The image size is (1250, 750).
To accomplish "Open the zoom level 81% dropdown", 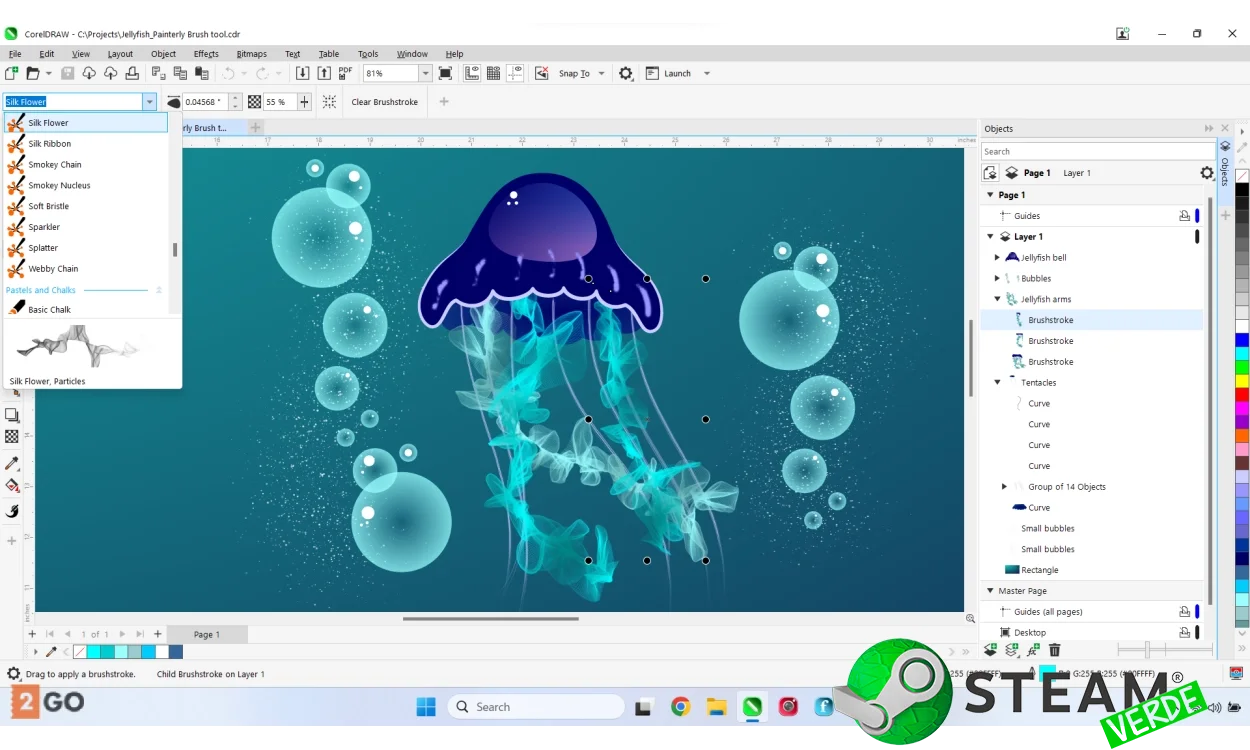I will (425, 73).
